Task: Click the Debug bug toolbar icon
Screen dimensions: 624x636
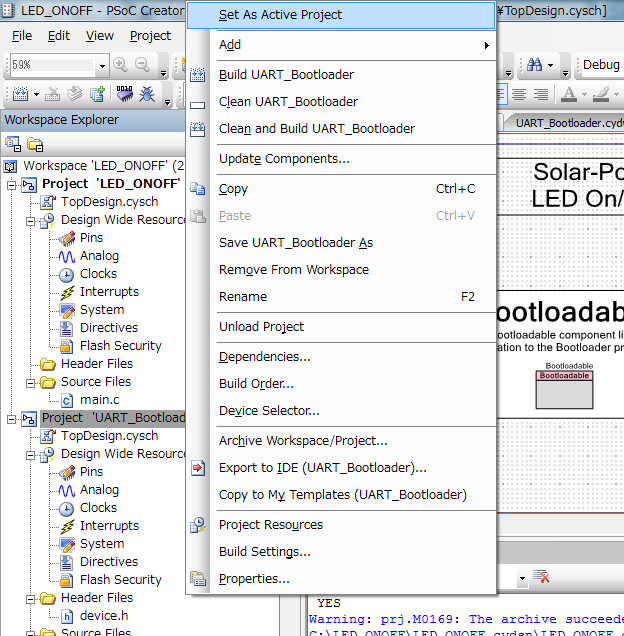Action: [x=147, y=94]
